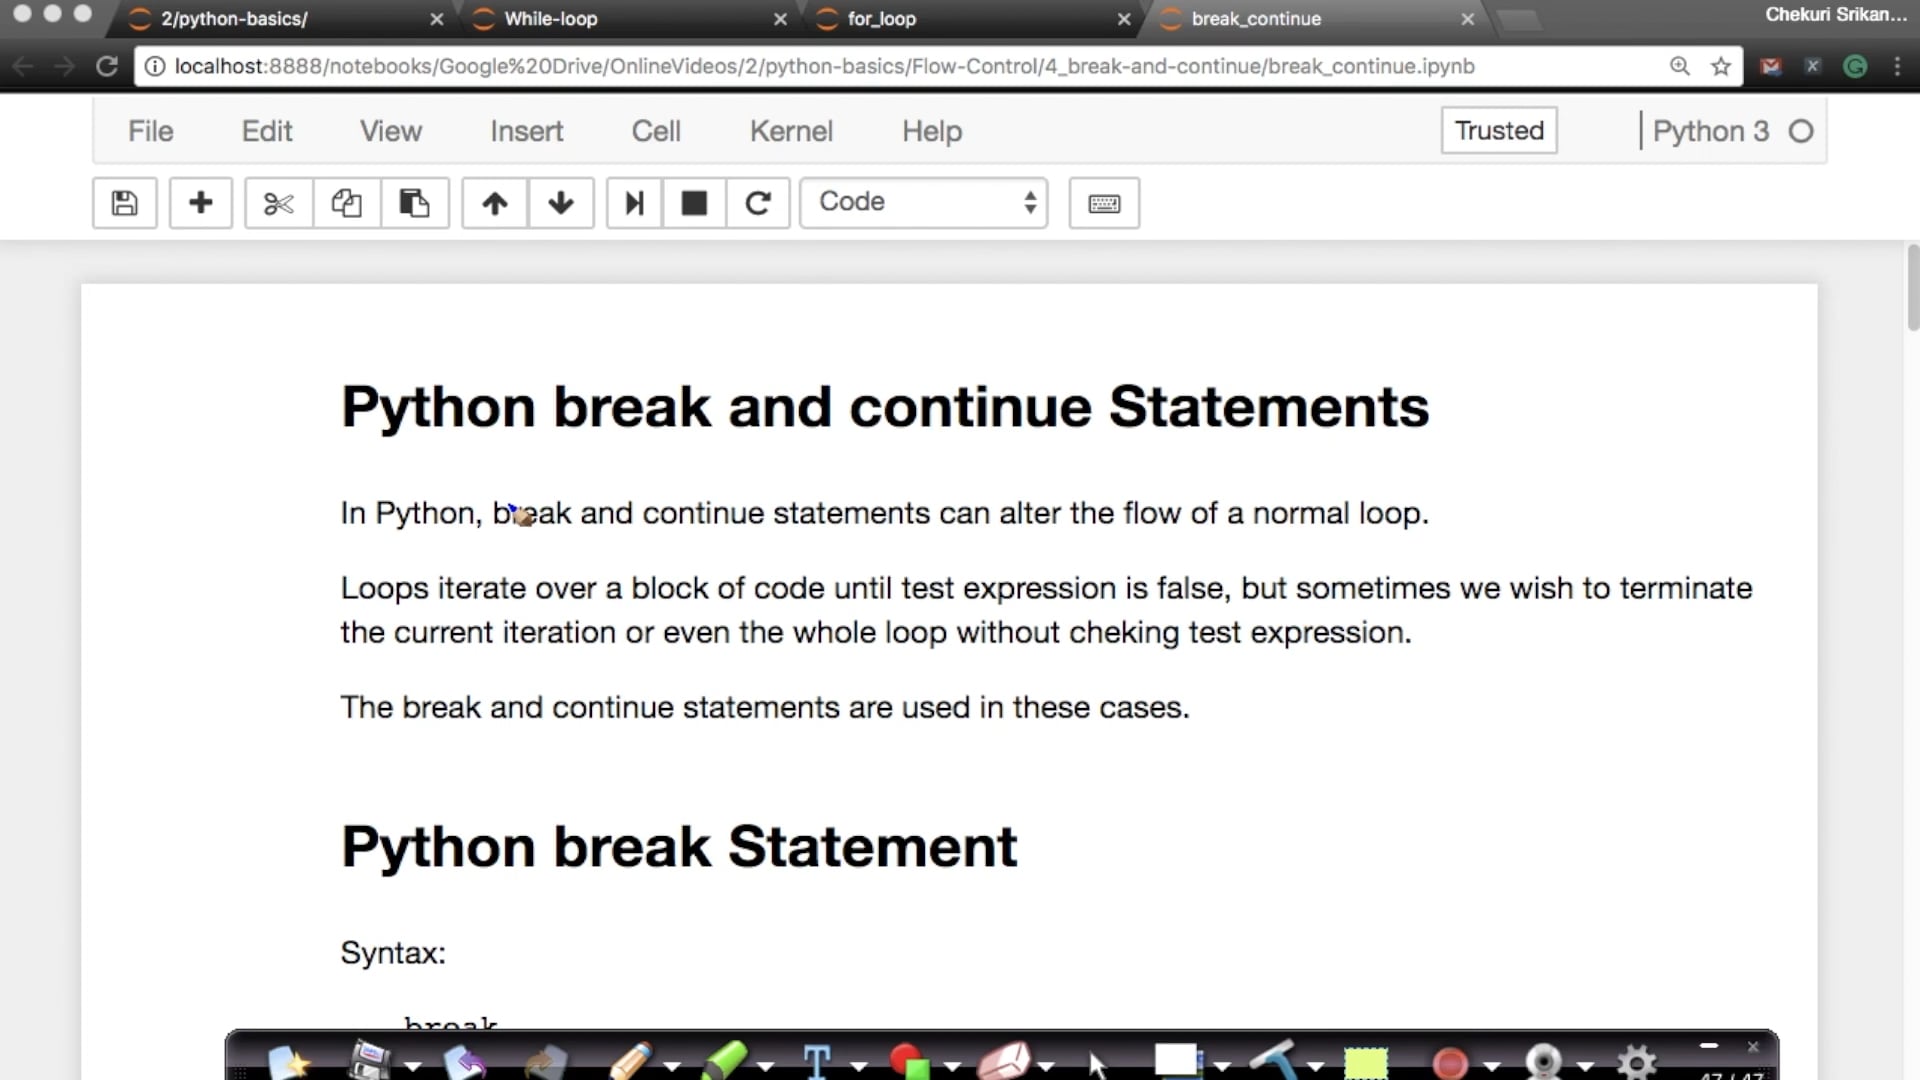Reload the page with the refresh button
This screenshot has height=1080, width=1920.
(107, 66)
